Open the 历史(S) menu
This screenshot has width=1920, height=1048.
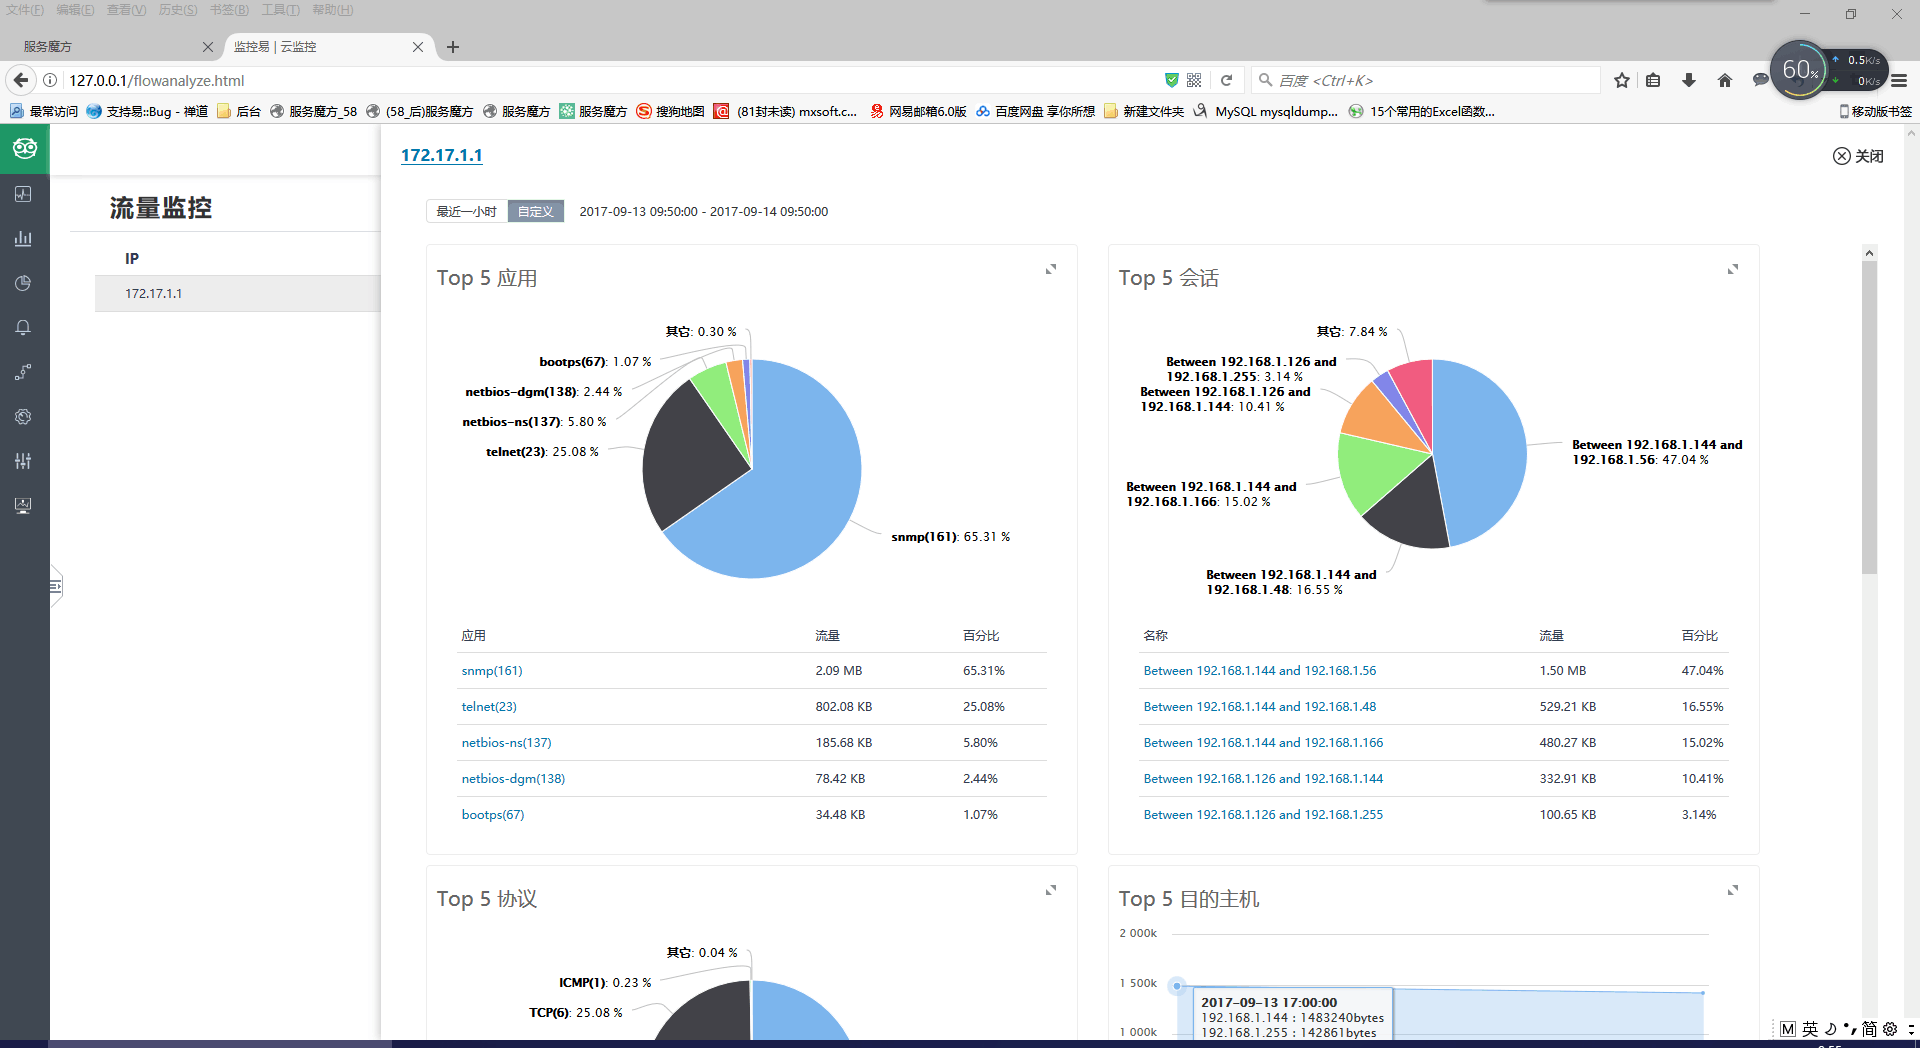[x=178, y=10]
